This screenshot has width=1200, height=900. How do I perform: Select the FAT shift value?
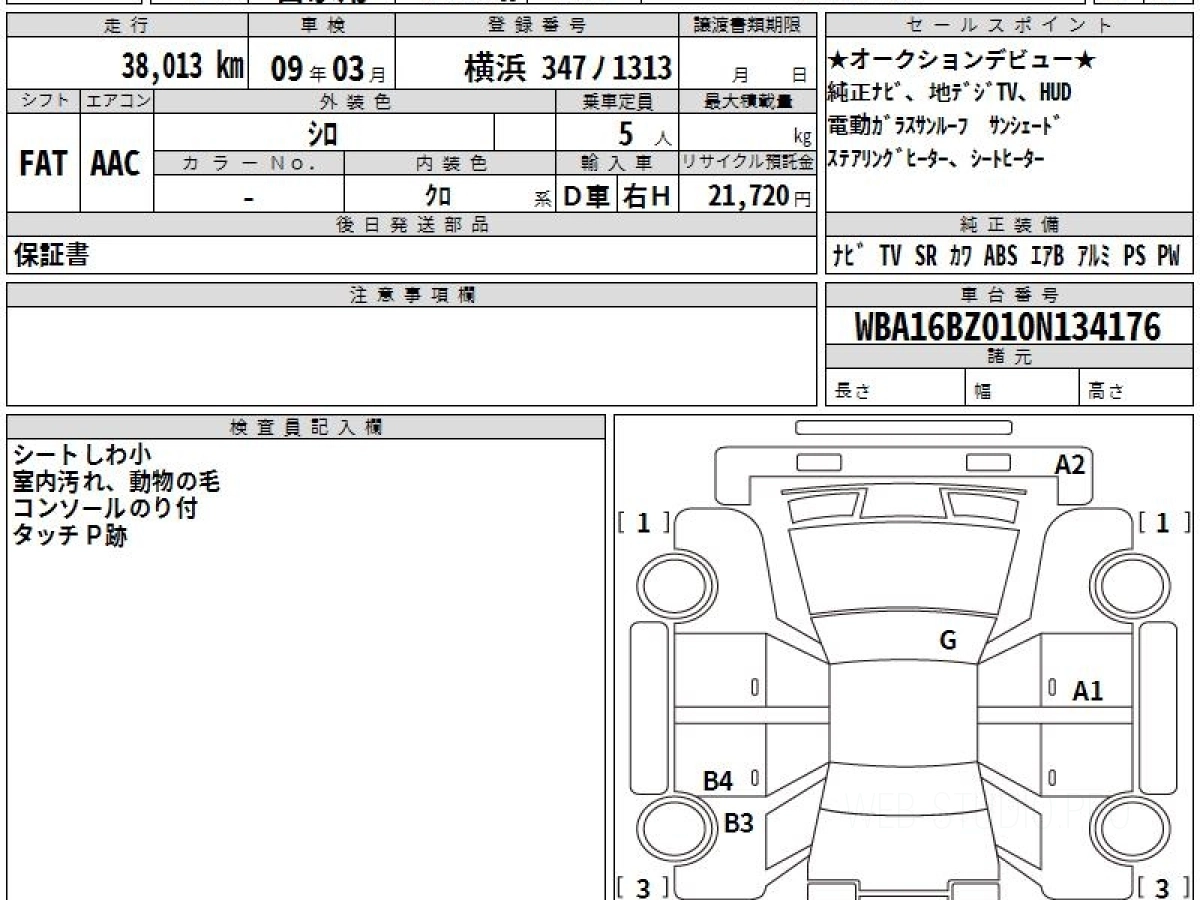pos(42,164)
